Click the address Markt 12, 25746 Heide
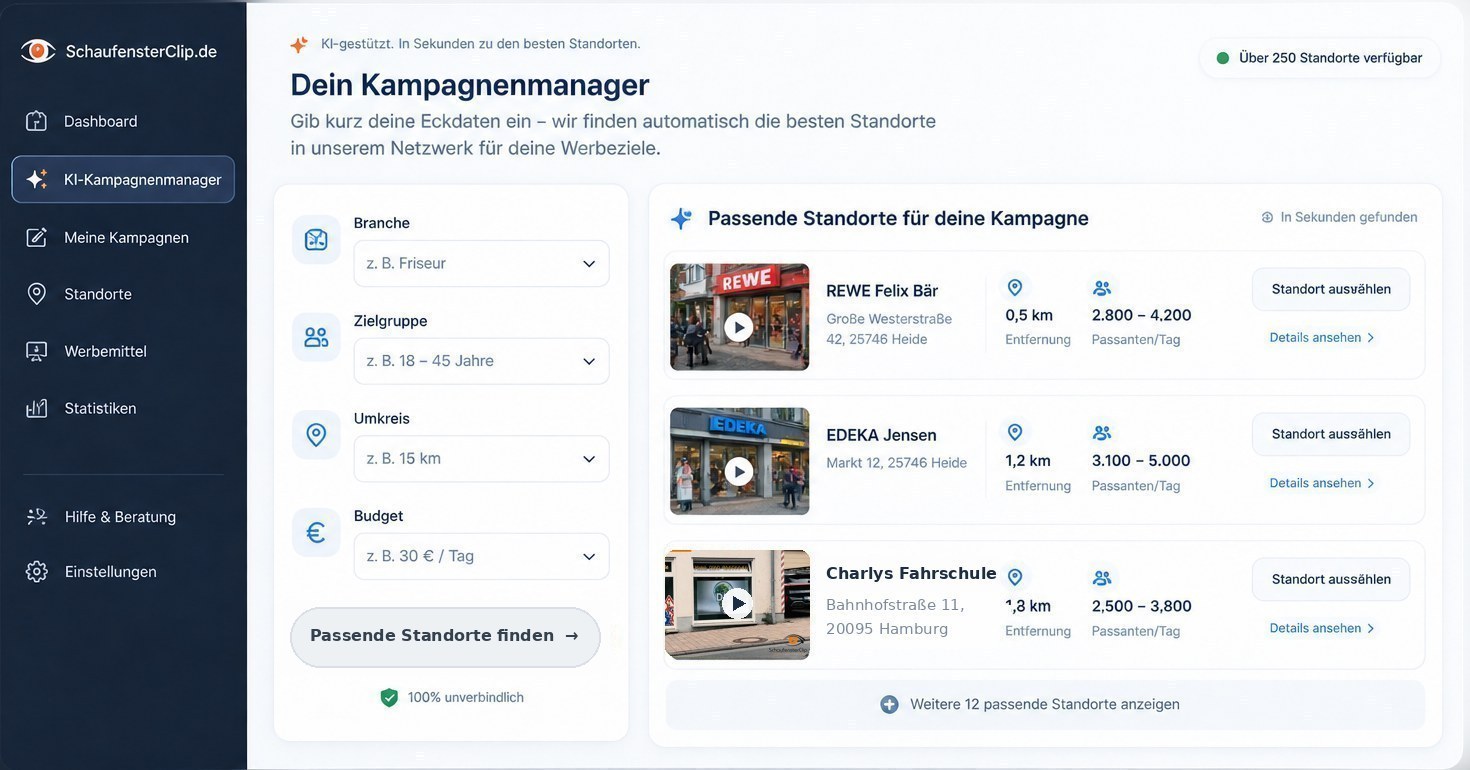Viewport: 1470px width, 770px height. (x=896, y=463)
